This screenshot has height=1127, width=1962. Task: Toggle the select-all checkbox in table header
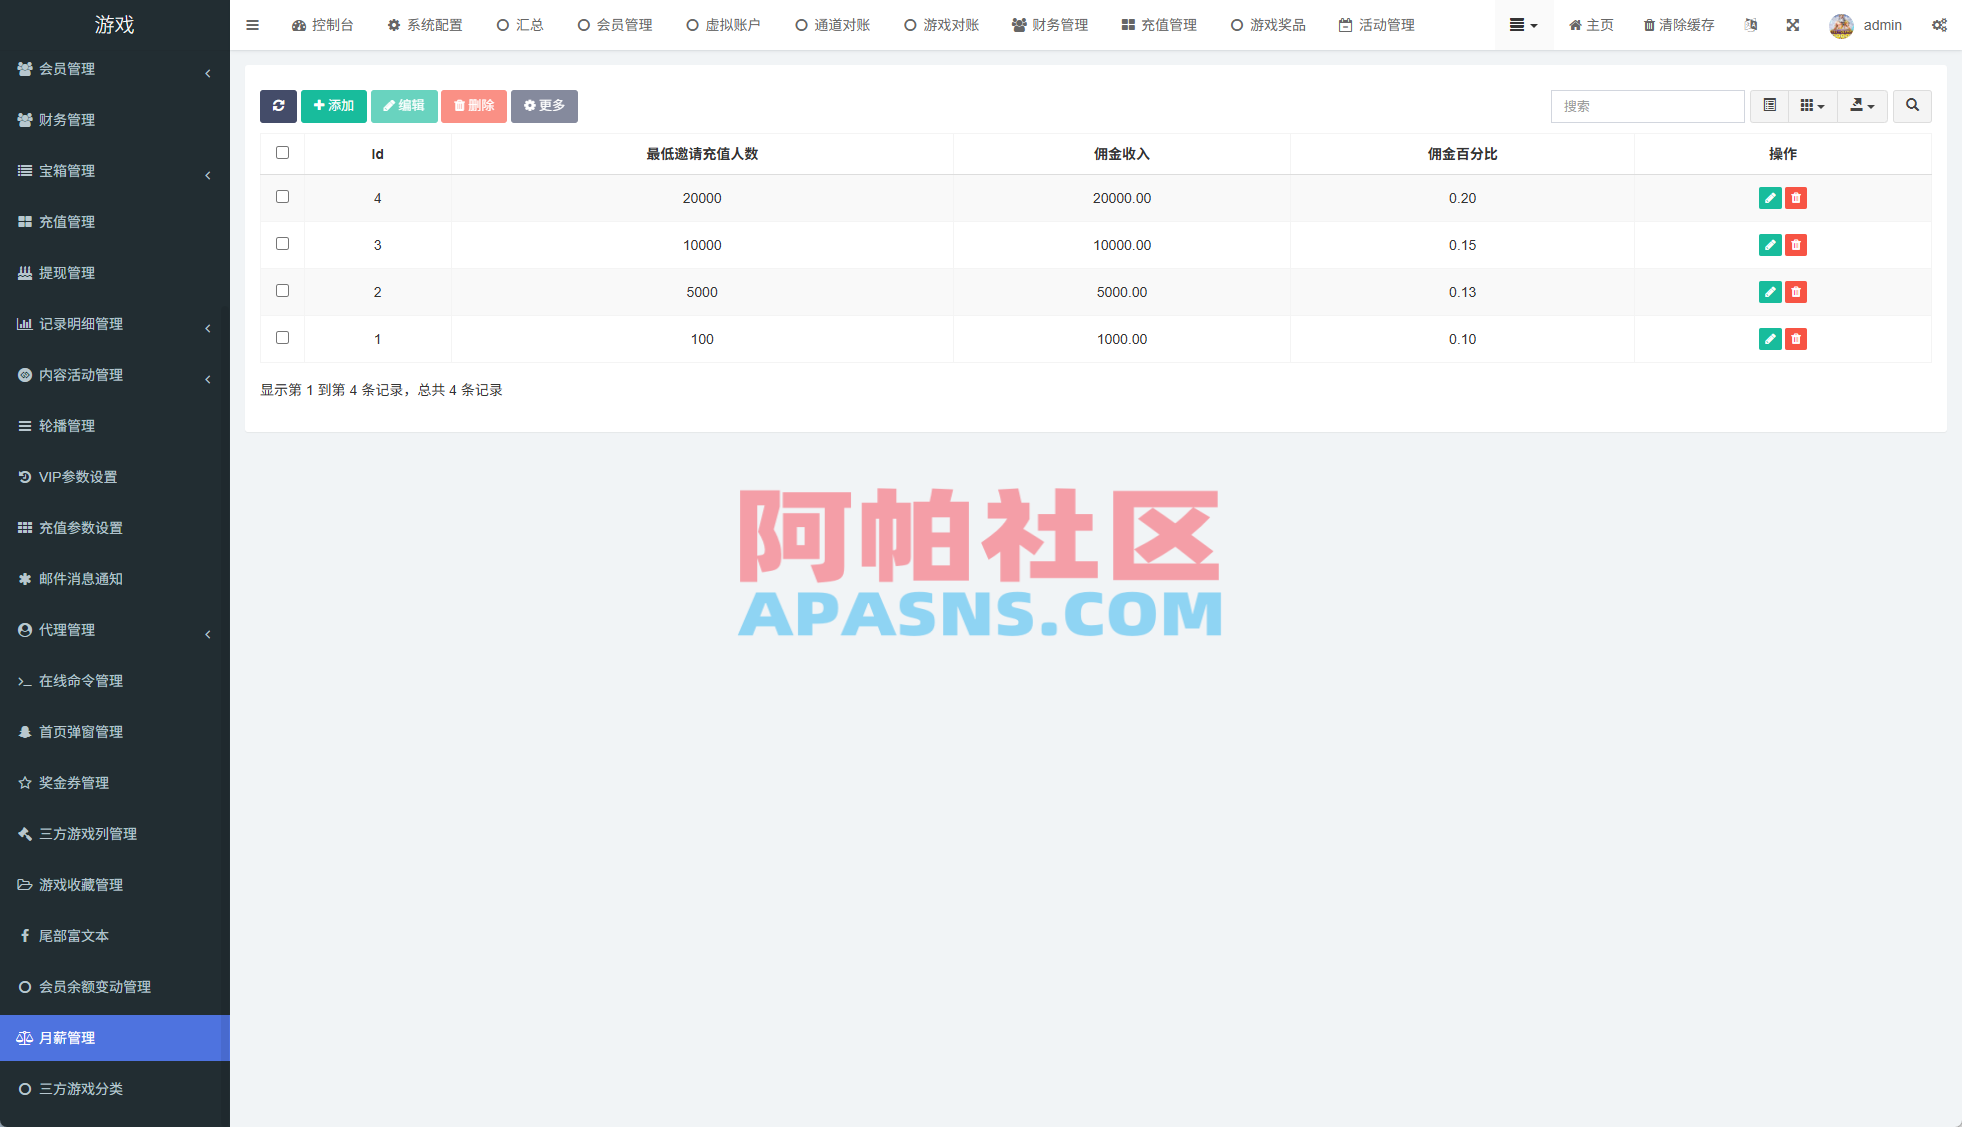pos(282,153)
